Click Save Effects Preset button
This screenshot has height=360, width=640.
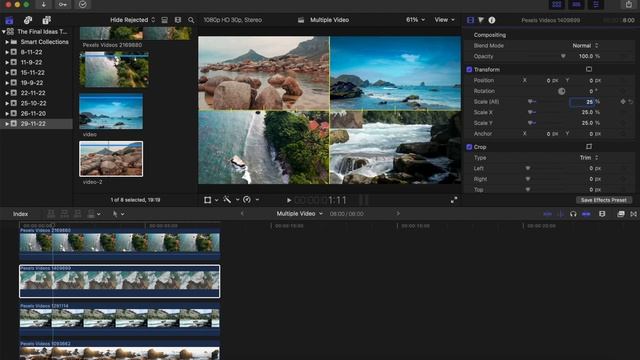click(604, 200)
